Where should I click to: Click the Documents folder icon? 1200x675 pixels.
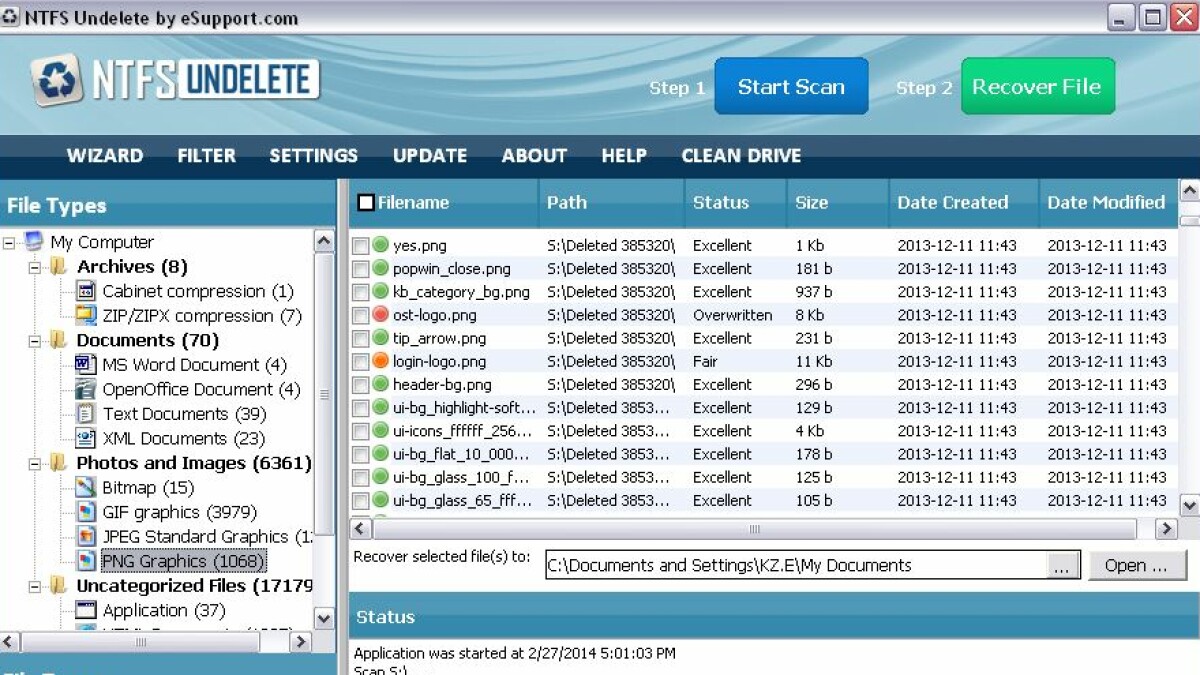point(60,340)
